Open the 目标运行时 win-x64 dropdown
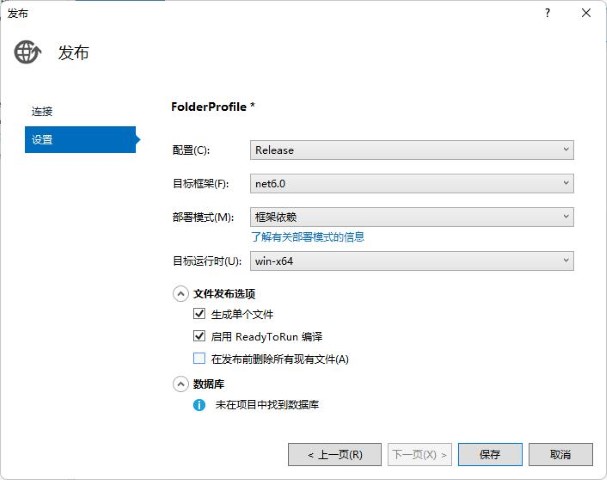 [412, 261]
